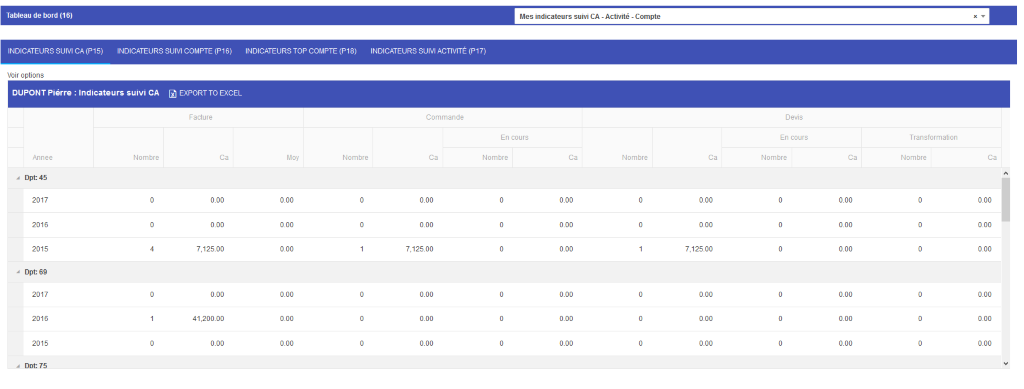
Task: Click the Commande group header
Action: tap(443, 117)
